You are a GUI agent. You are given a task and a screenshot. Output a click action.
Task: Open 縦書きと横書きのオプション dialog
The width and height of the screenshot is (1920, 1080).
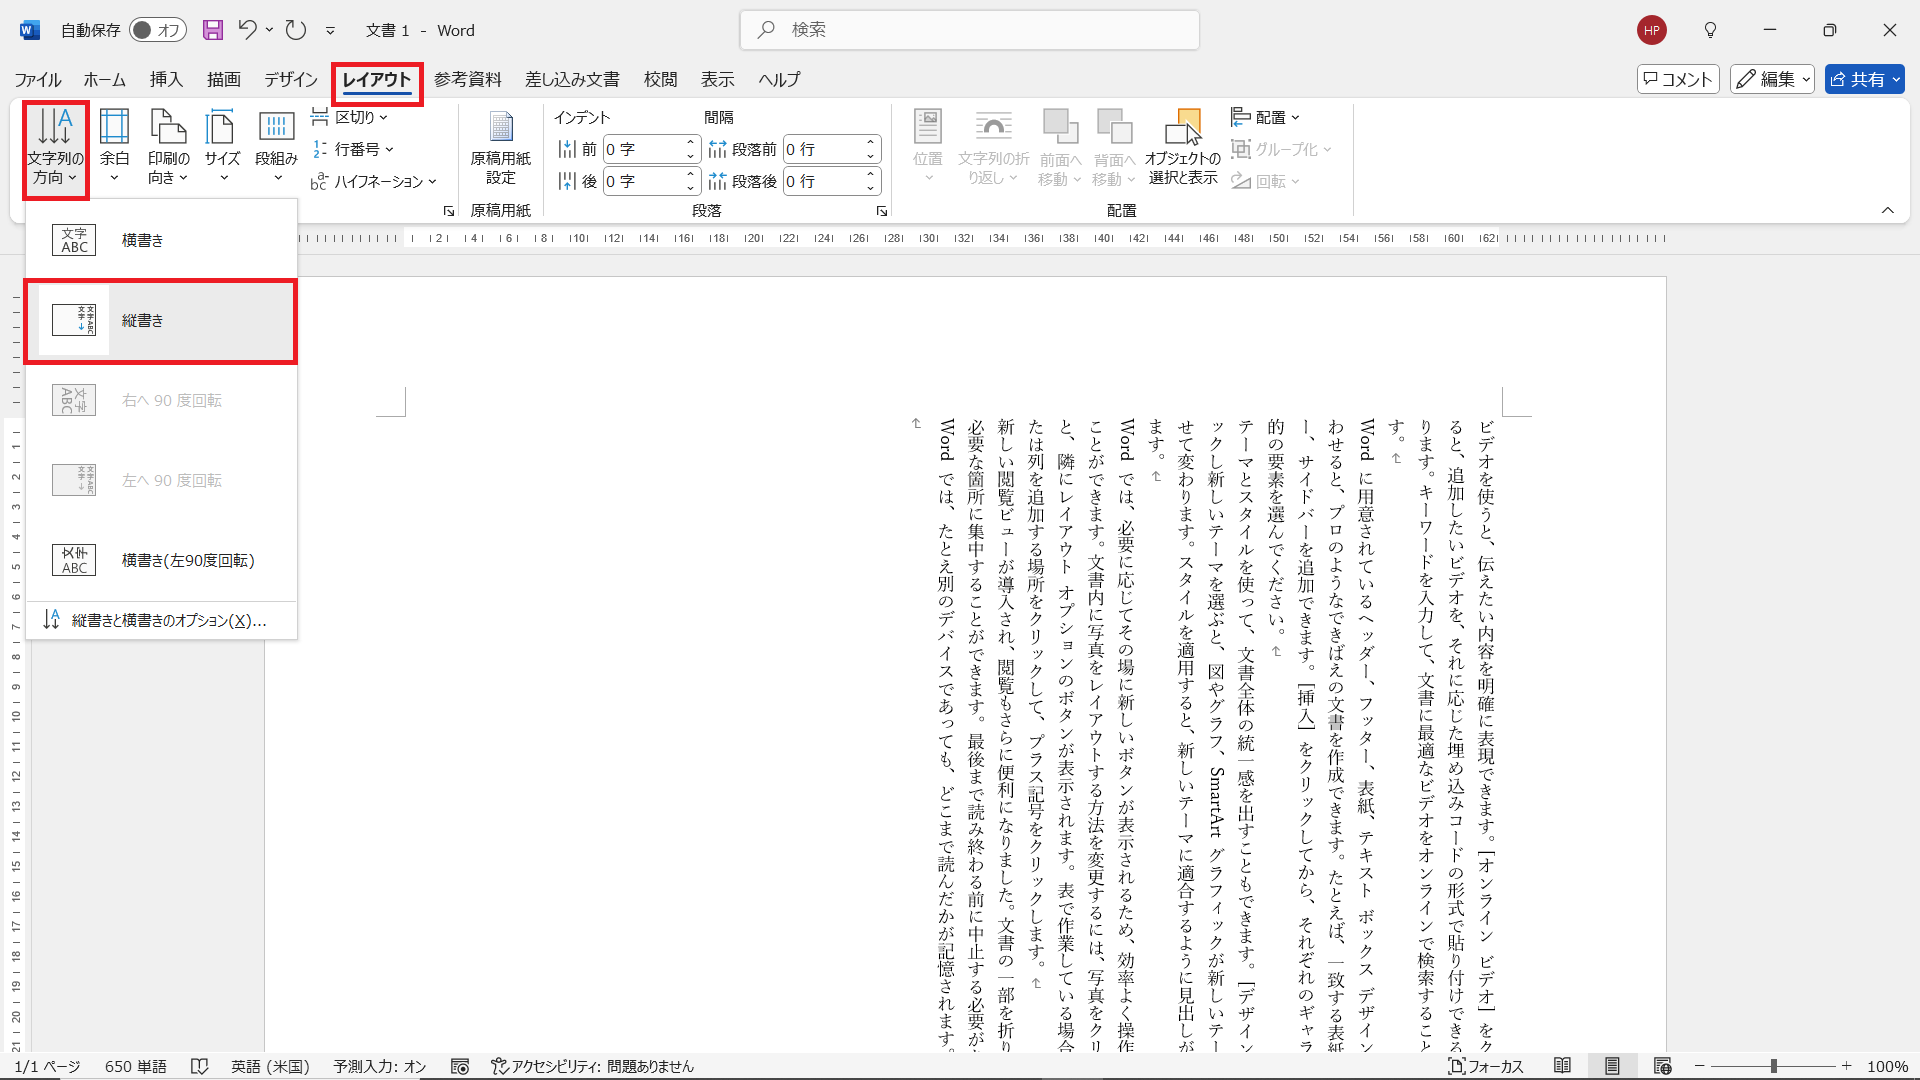point(161,621)
